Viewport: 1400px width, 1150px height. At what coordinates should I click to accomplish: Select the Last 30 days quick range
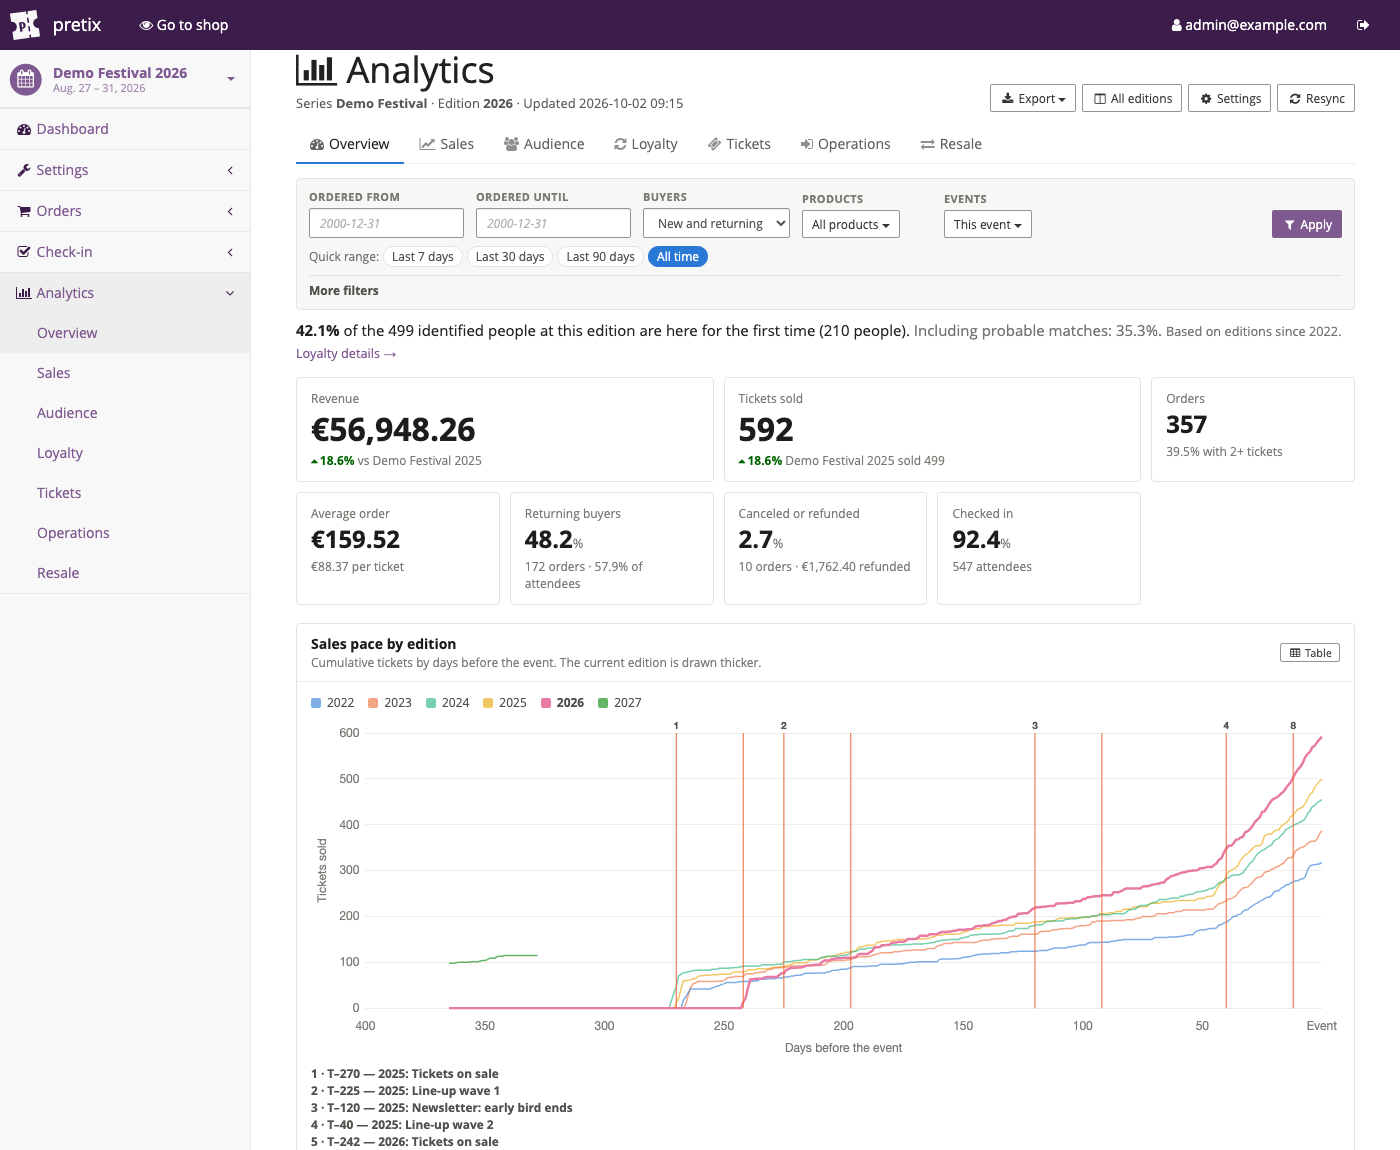pyautogui.click(x=510, y=257)
